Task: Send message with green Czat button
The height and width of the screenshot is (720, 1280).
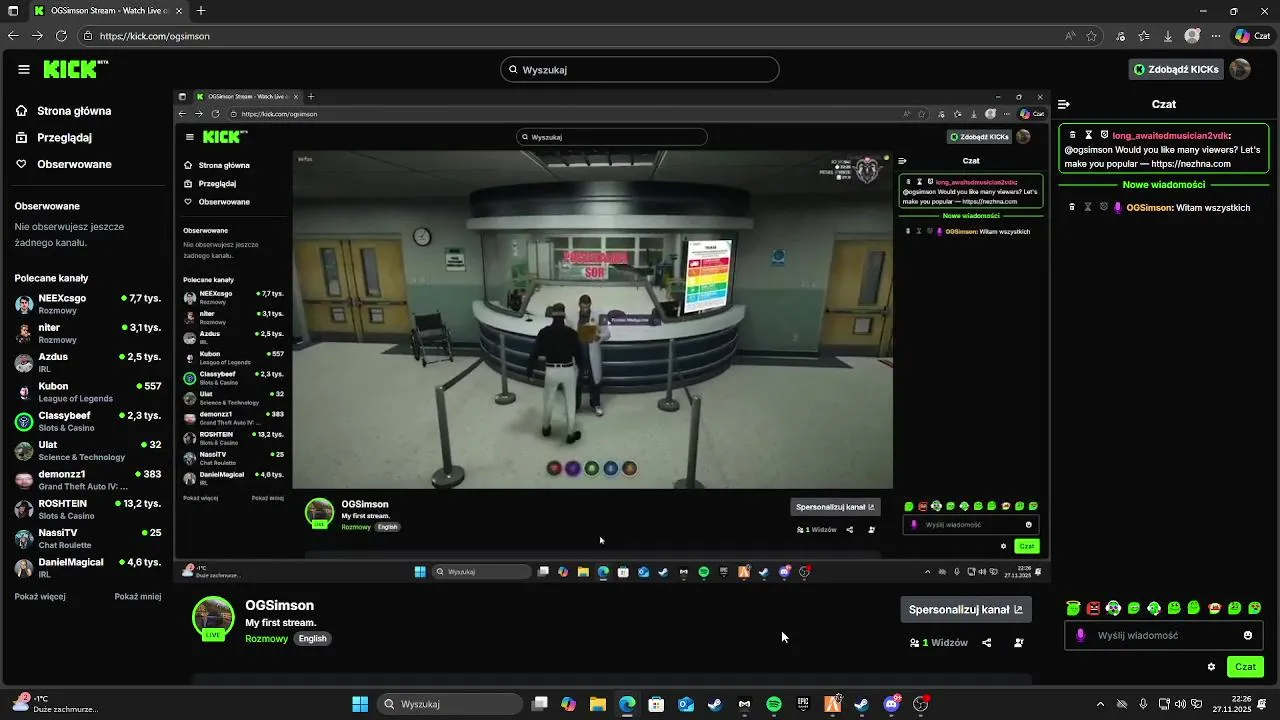Action: pos(1245,667)
